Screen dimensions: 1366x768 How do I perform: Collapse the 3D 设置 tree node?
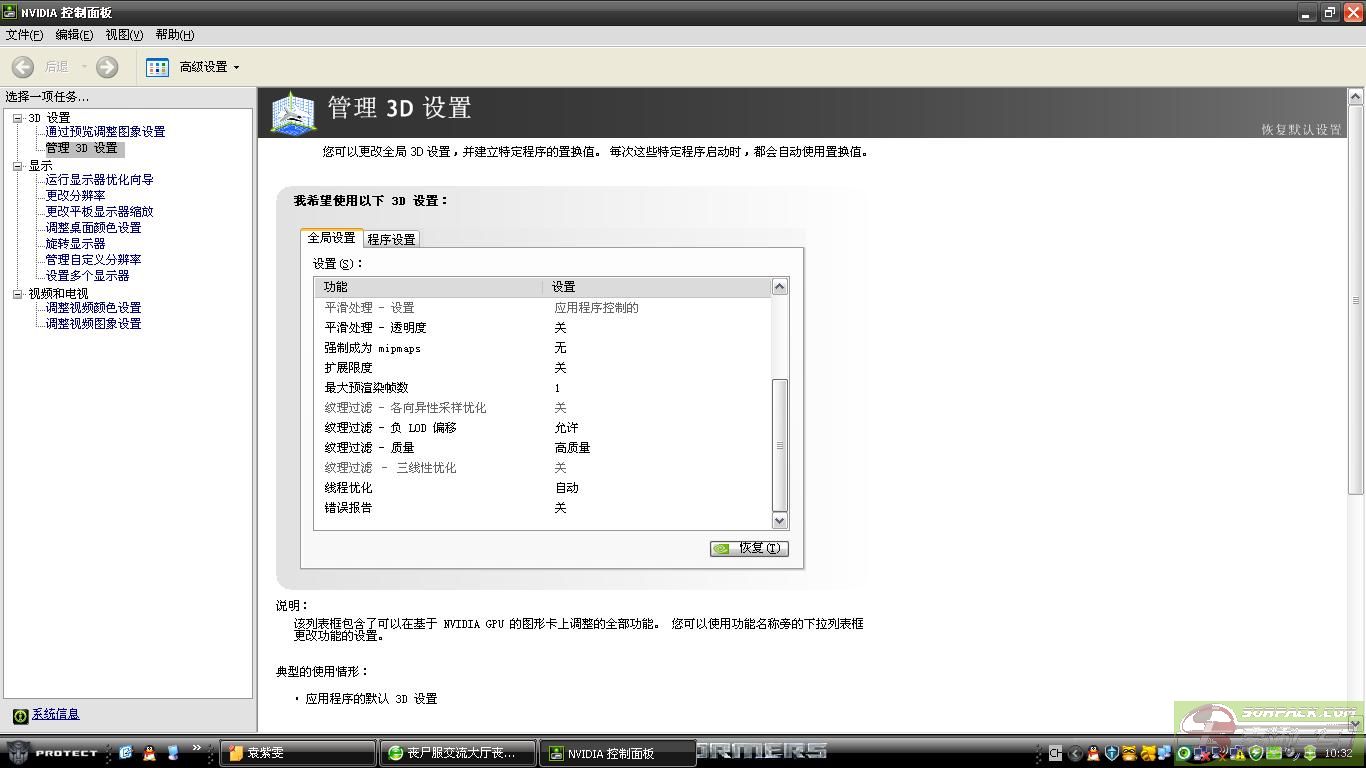coord(17,118)
